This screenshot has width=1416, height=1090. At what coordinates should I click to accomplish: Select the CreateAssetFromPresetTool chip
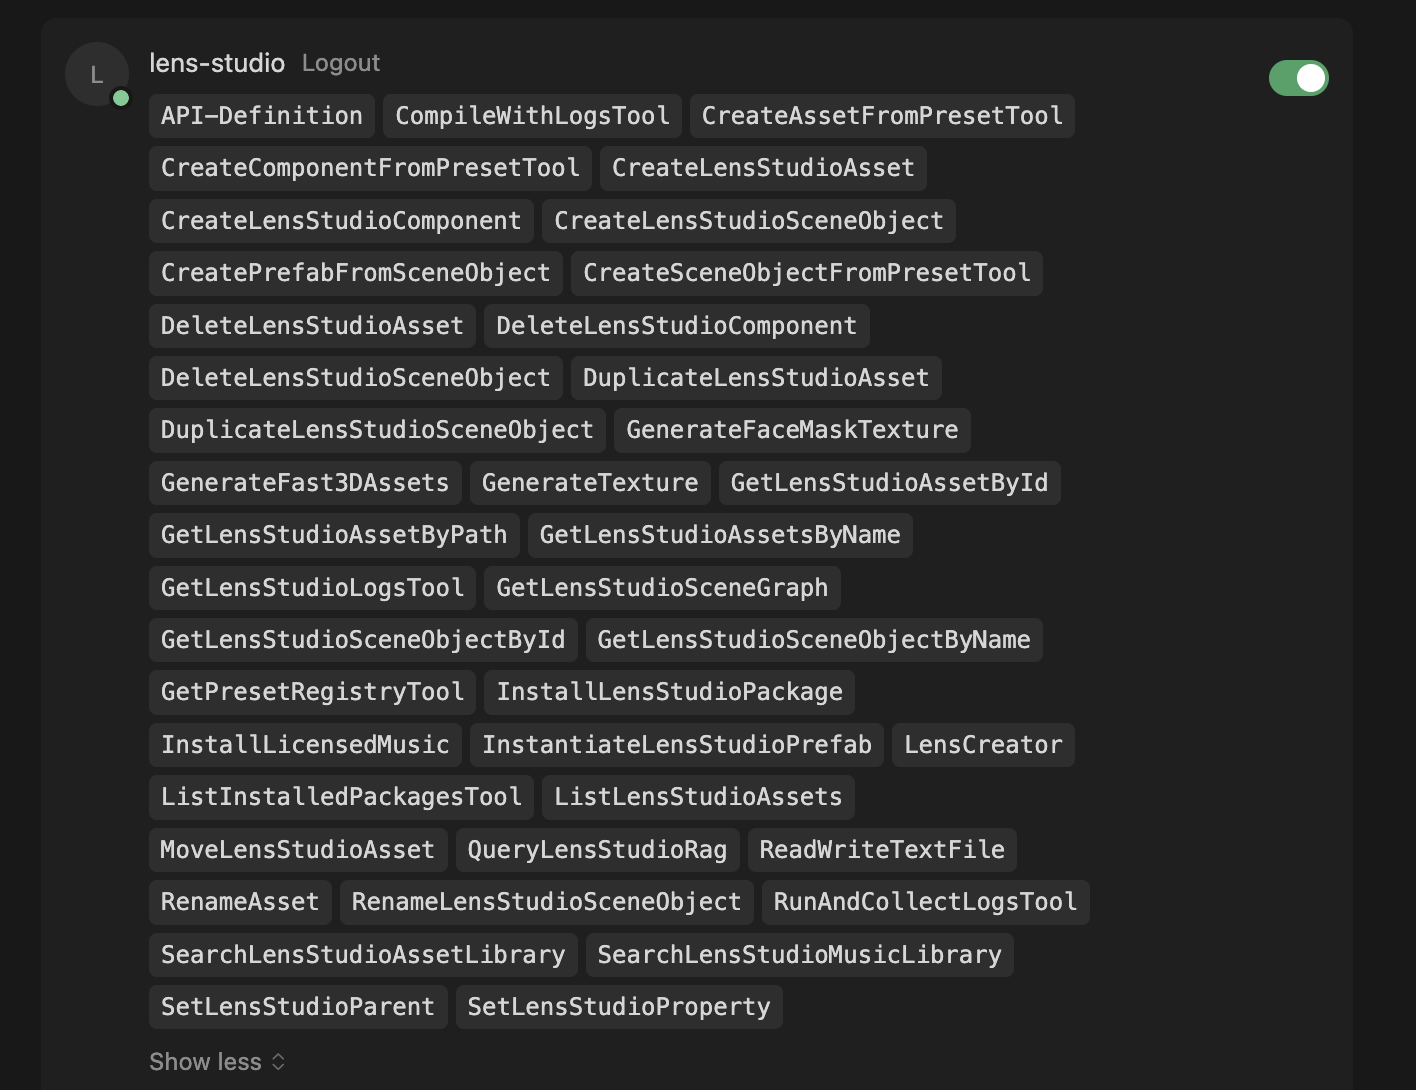click(882, 116)
